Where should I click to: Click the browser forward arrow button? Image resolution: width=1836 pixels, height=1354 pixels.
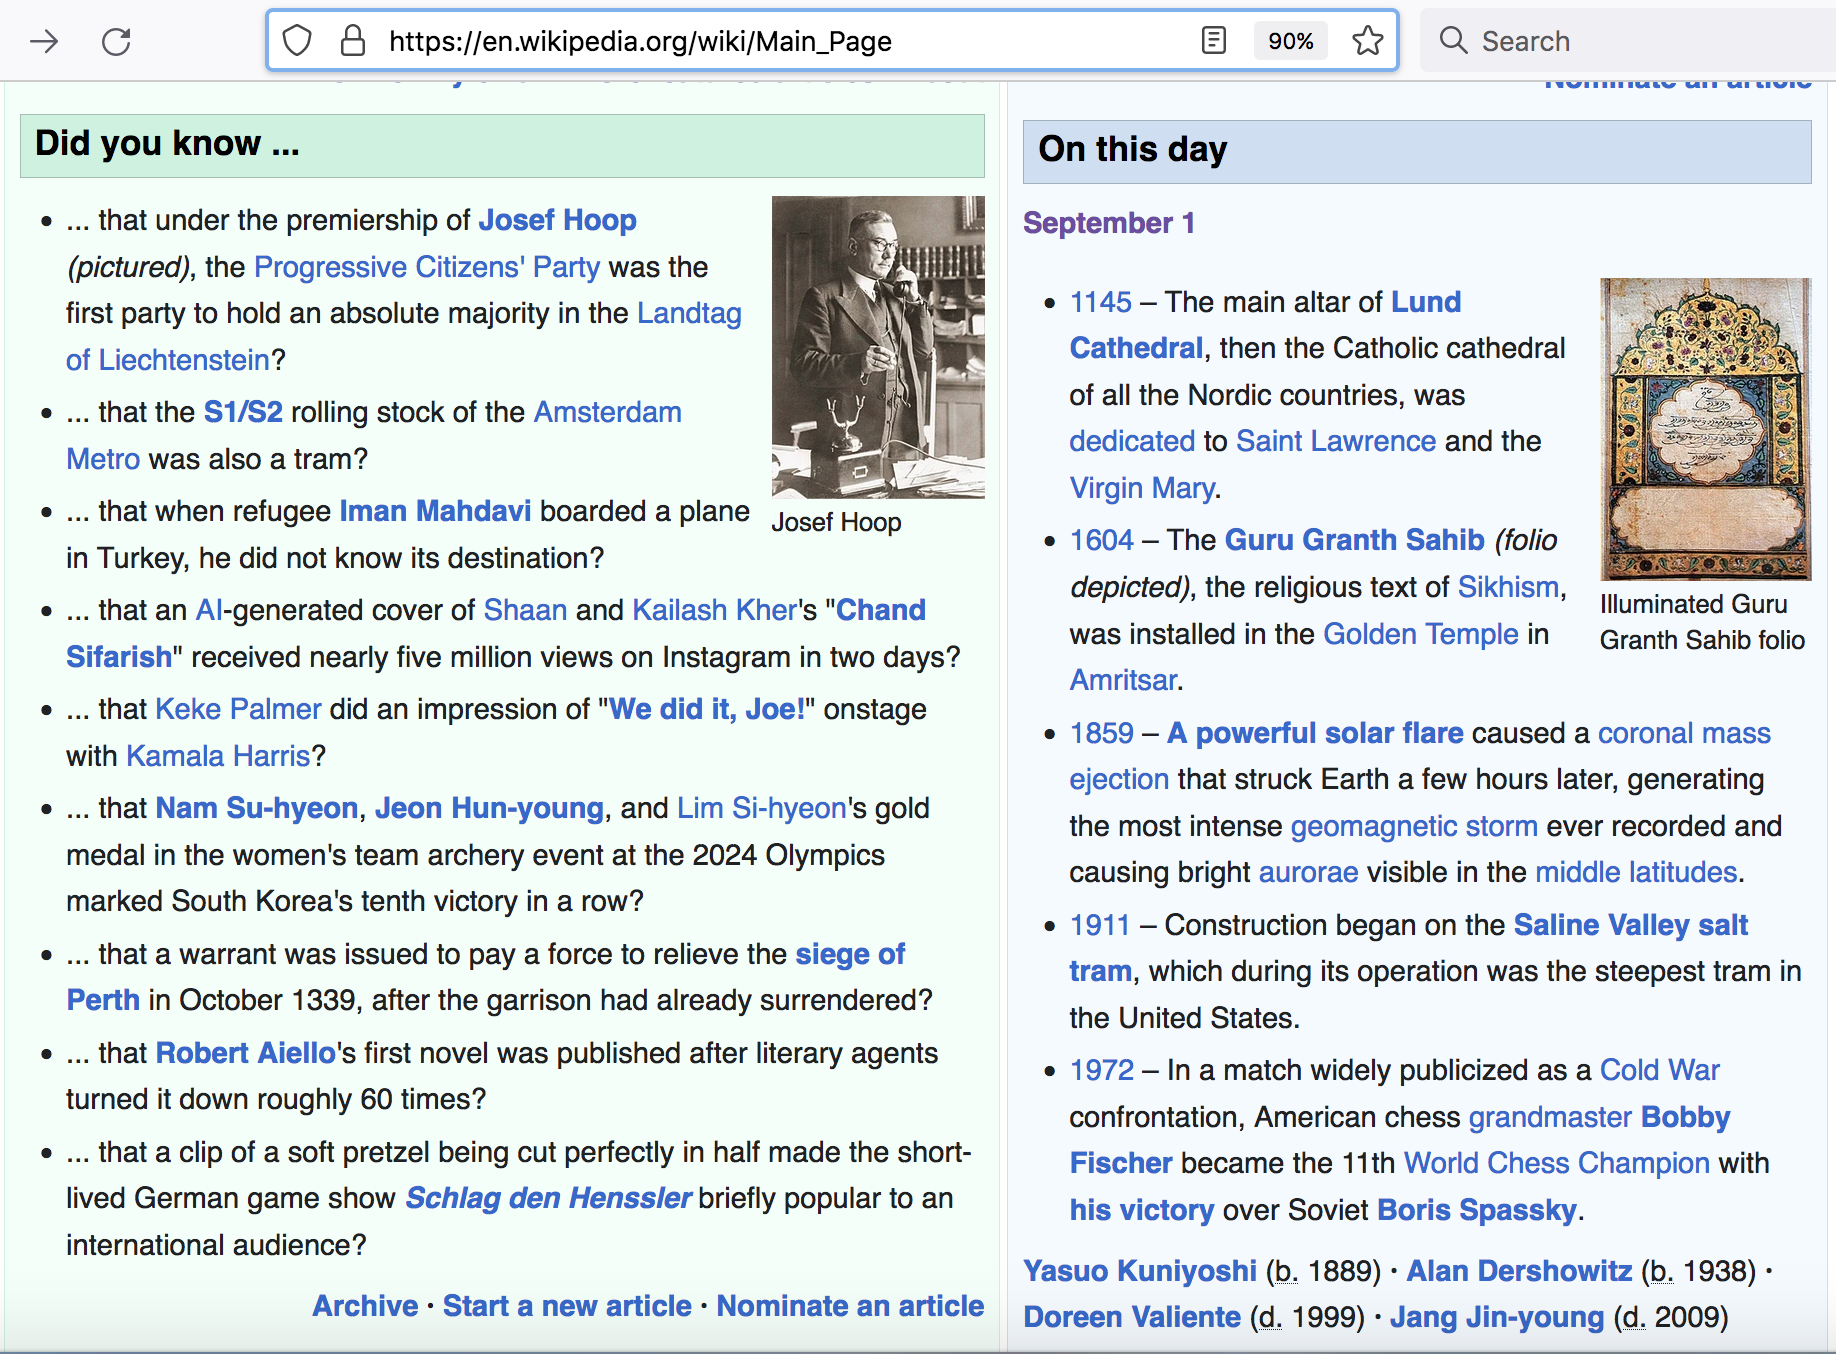point(44,41)
